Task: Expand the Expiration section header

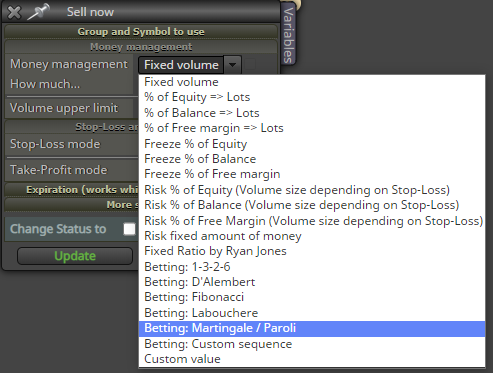Action: pos(72,190)
